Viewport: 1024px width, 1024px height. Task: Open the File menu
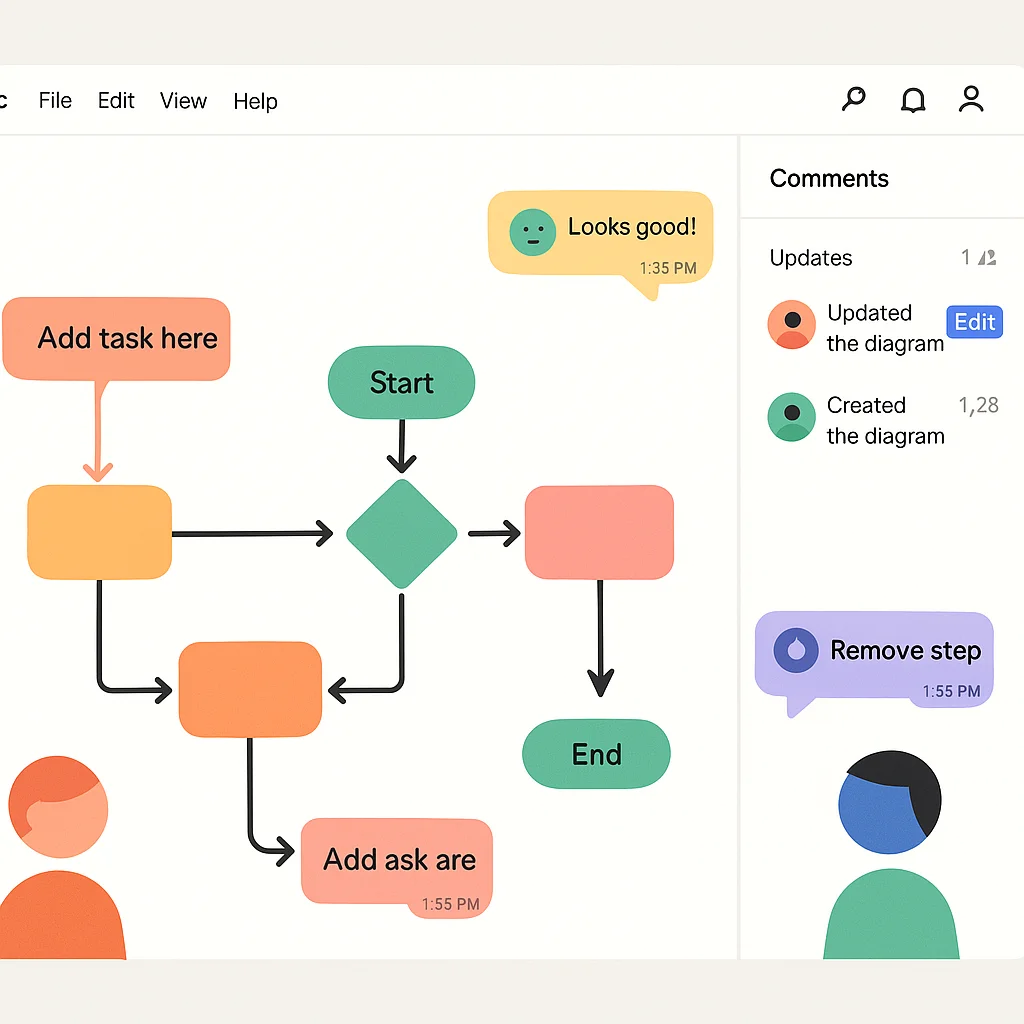(x=55, y=101)
